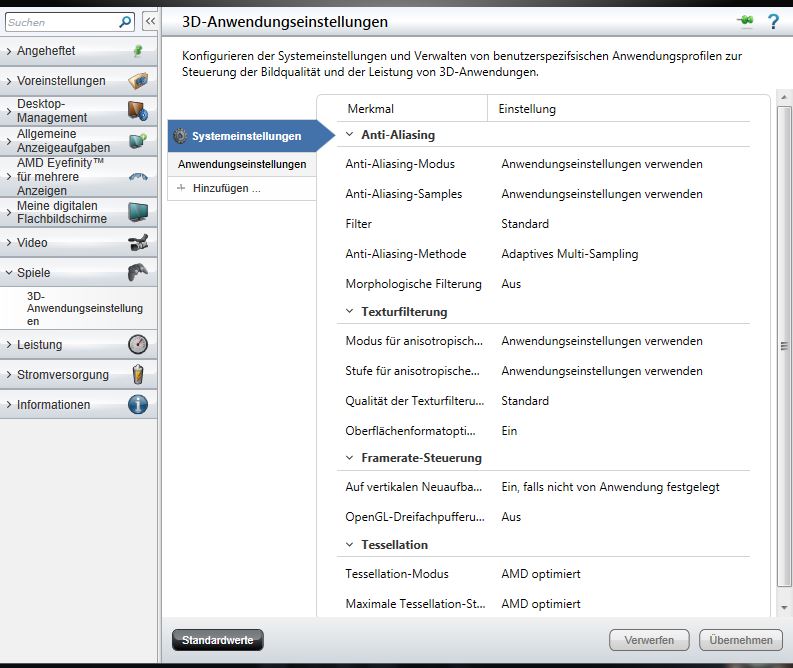Viewport: 793px width, 668px height.
Task: Toggle OpenGL-Dreifachpufferung value Aus
Action: (x=511, y=517)
